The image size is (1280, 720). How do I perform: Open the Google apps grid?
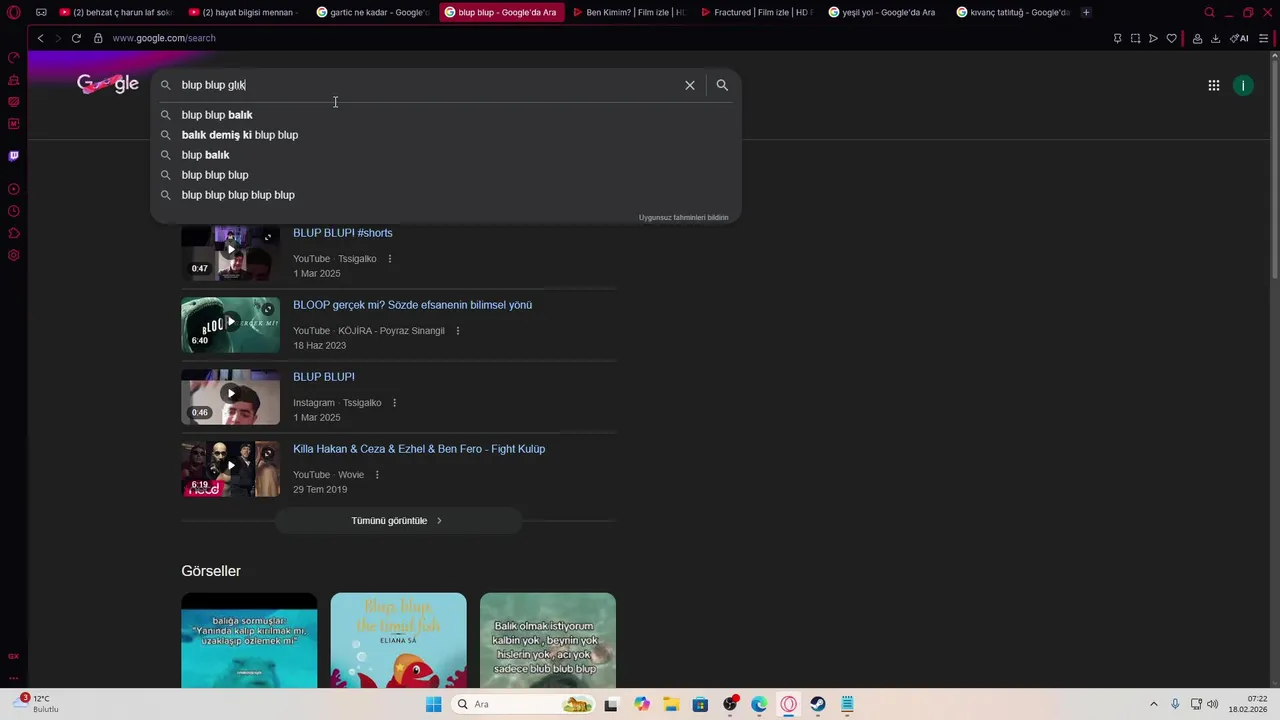tap(1213, 85)
